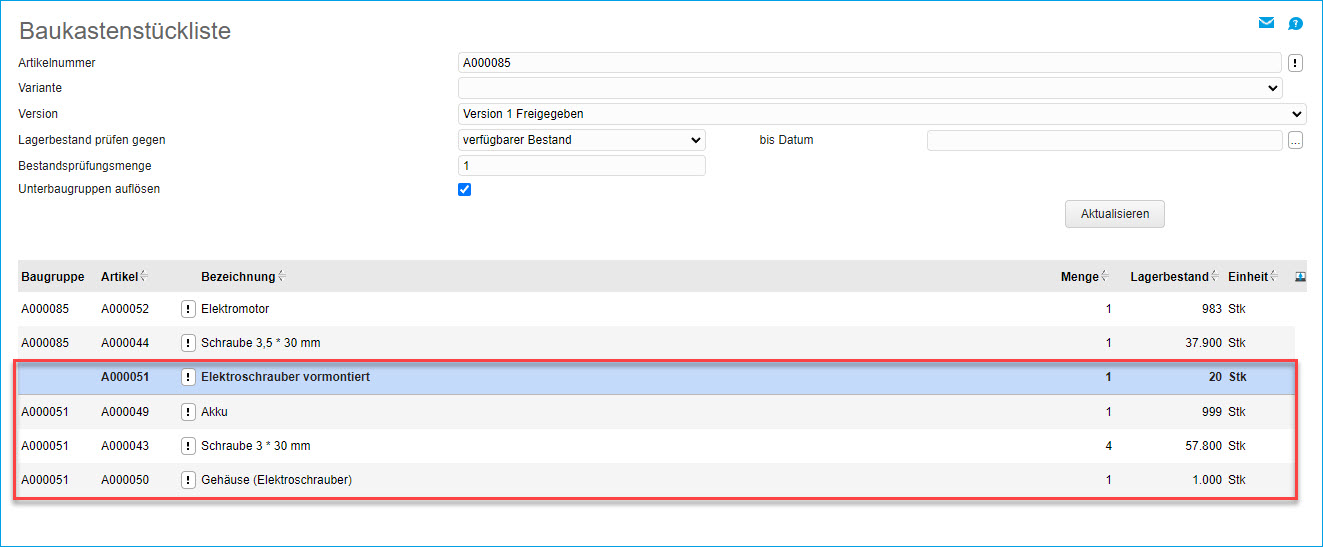1323x547 pixels.
Task: Focus the Artikelnummer input field
Action: (x=869, y=63)
